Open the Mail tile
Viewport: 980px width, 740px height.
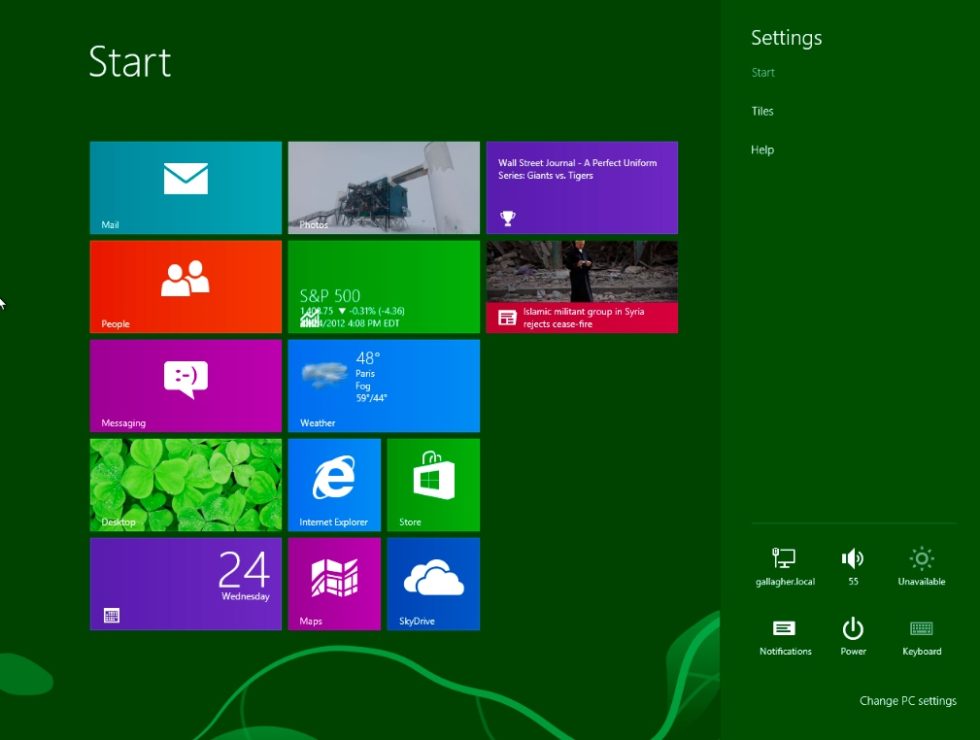click(x=185, y=188)
